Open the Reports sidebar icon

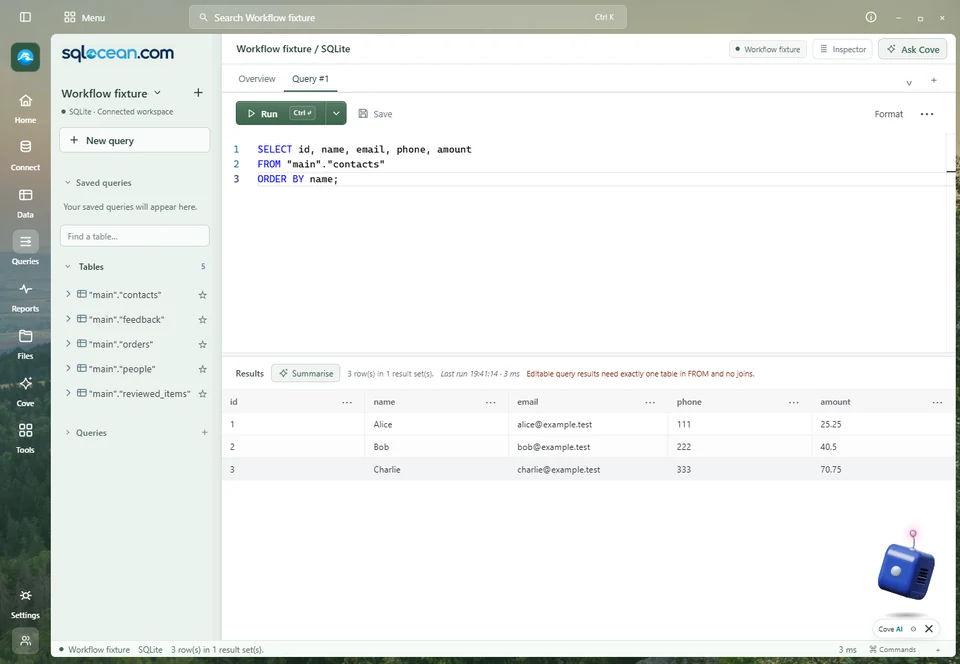(25, 297)
